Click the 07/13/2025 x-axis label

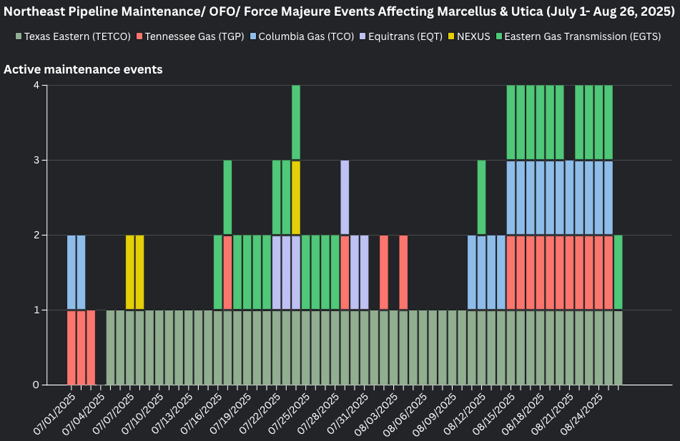[x=172, y=414]
